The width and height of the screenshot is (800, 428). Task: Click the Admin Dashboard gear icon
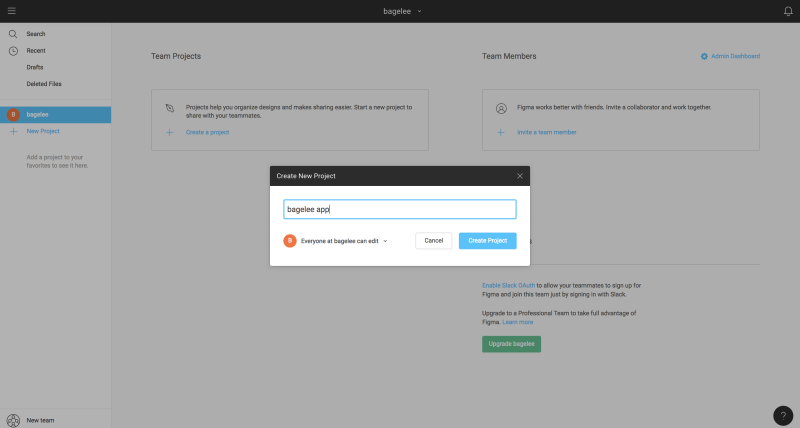click(704, 57)
